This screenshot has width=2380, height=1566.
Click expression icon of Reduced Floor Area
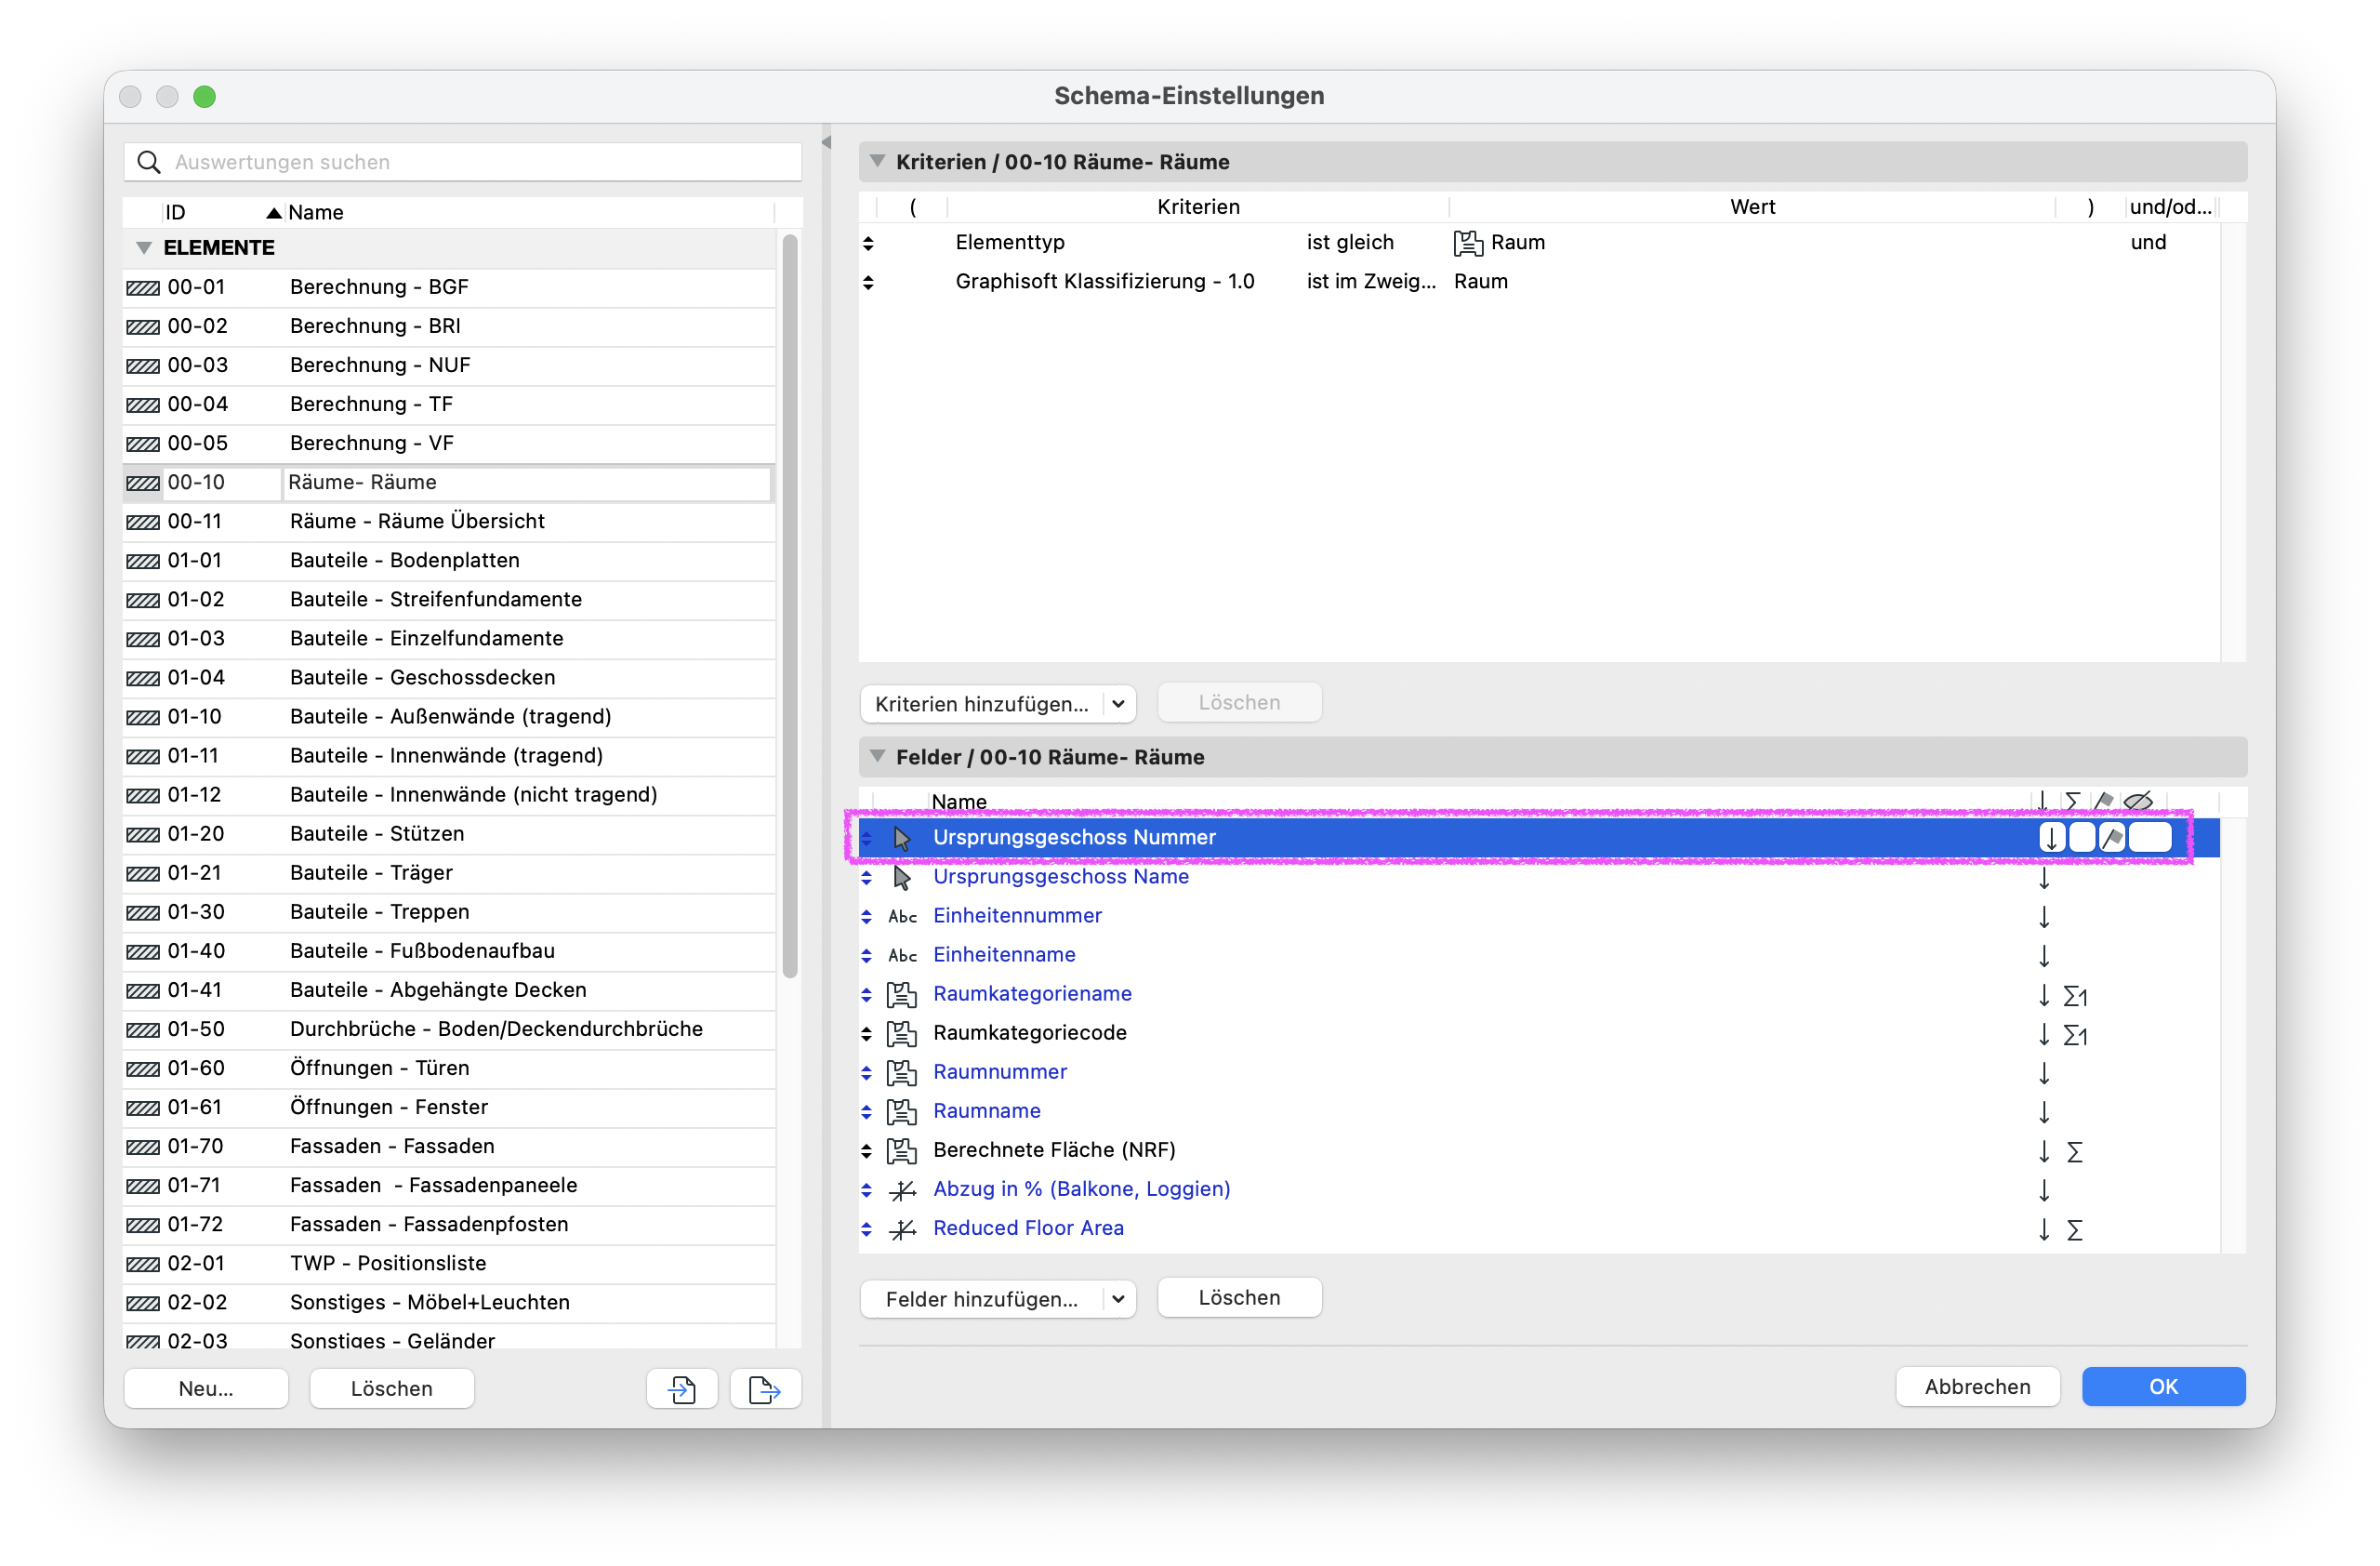pyautogui.click(x=902, y=1228)
